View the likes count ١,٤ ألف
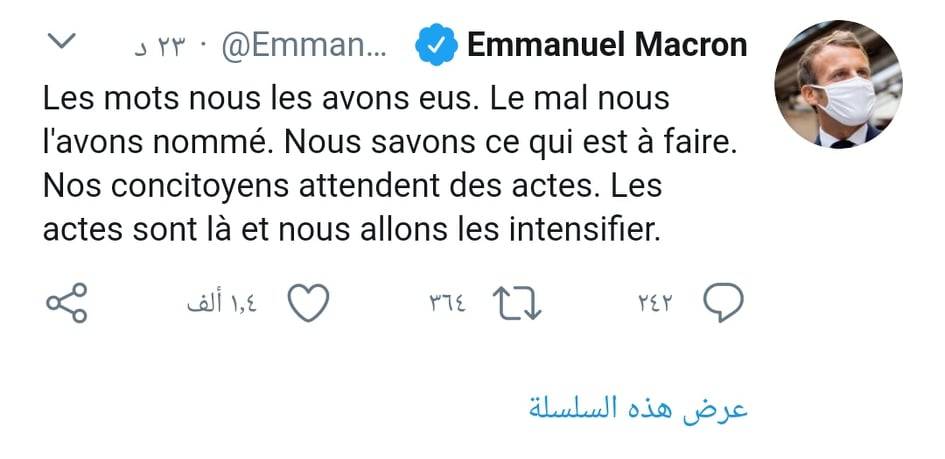Viewport: 945px width, 459px height. (x=221, y=304)
